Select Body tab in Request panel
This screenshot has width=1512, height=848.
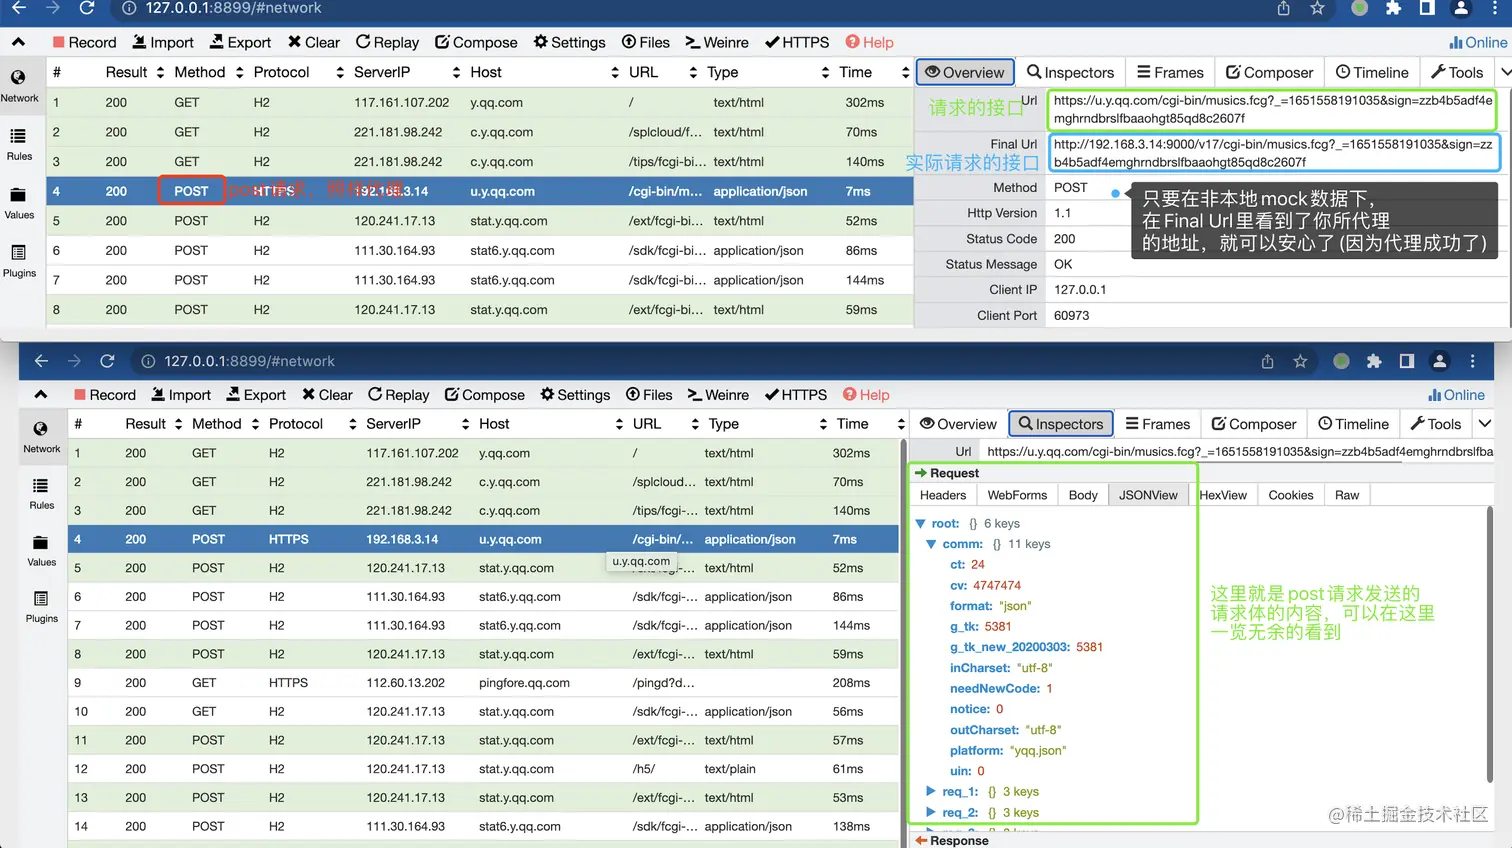pyautogui.click(x=1083, y=495)
